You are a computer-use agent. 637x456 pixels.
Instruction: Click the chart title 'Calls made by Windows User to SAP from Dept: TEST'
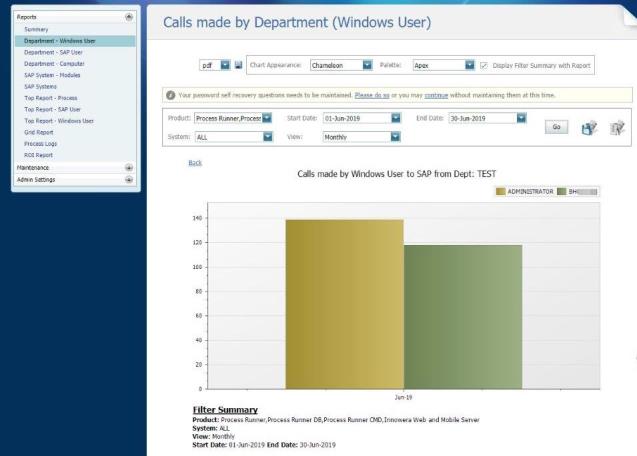396,174
